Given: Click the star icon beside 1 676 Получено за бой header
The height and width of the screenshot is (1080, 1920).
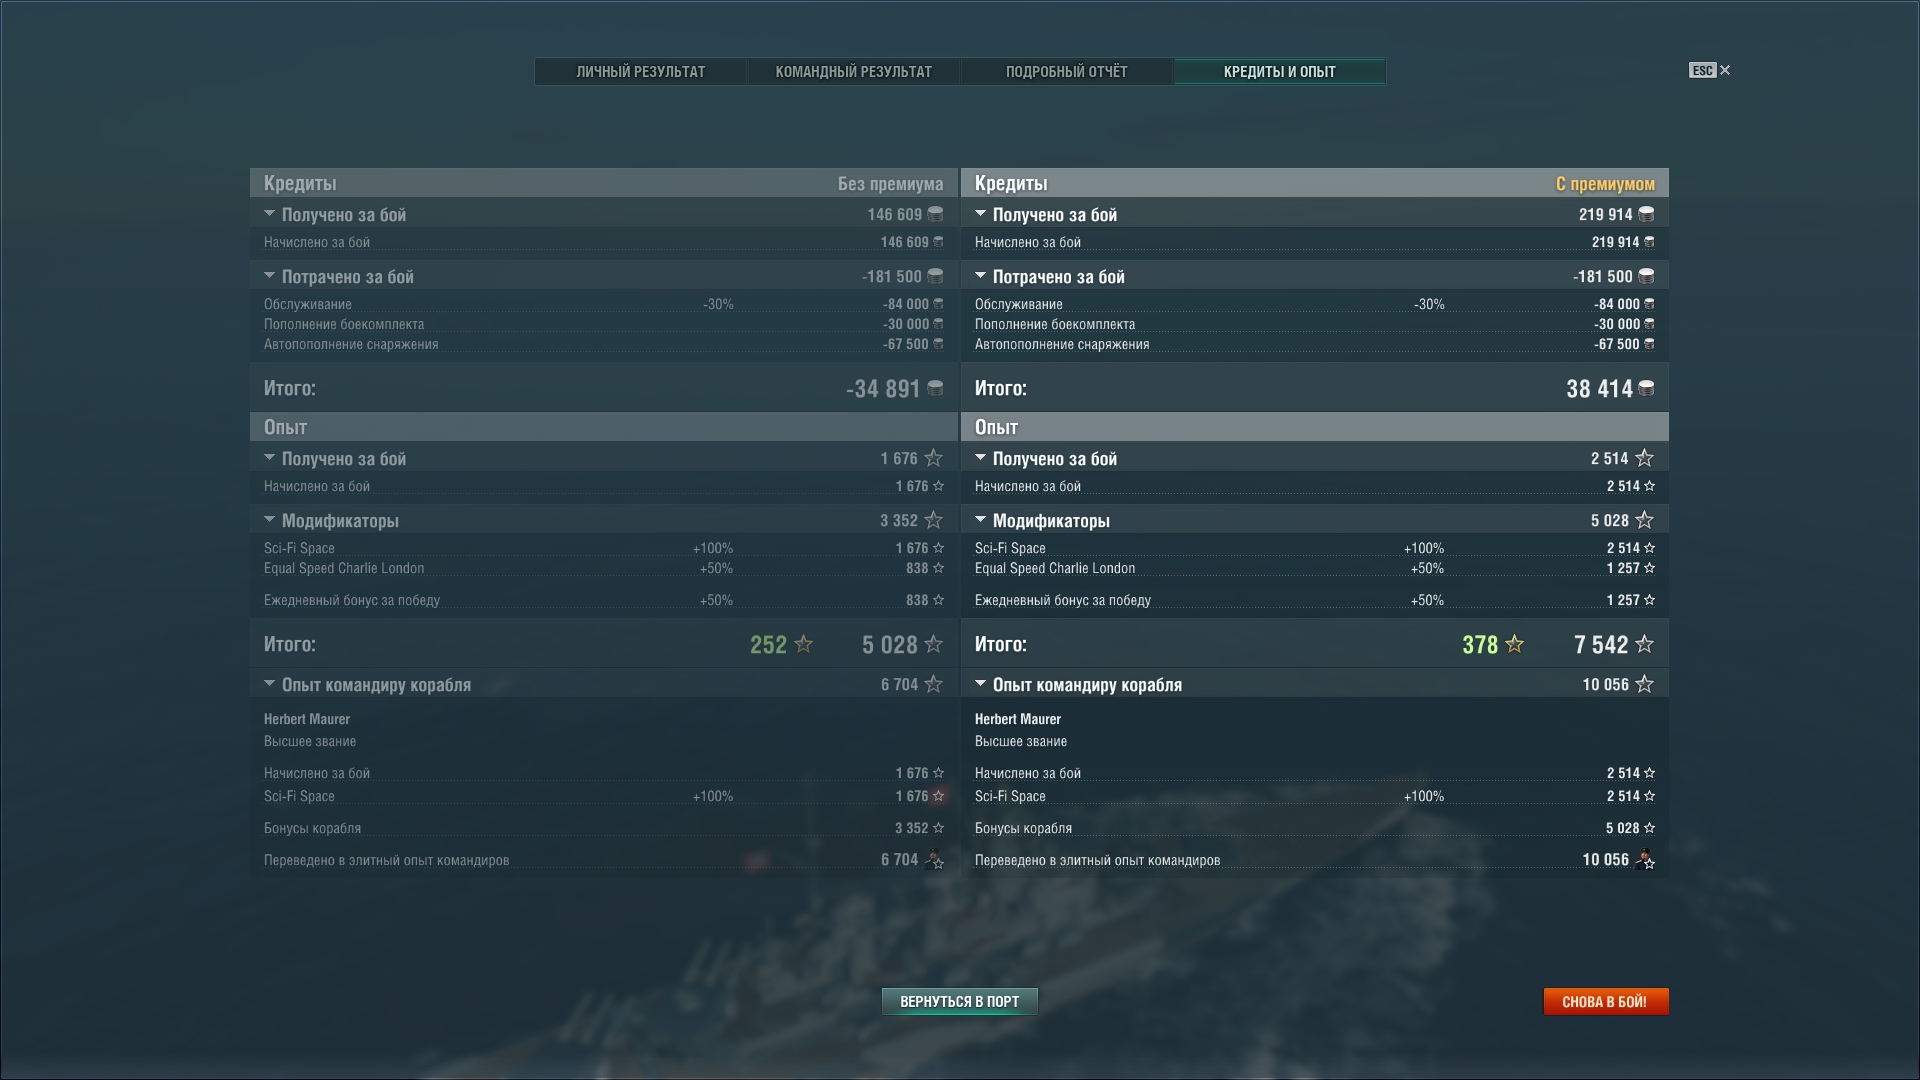Looking at the screenshot, I should 933,458.
